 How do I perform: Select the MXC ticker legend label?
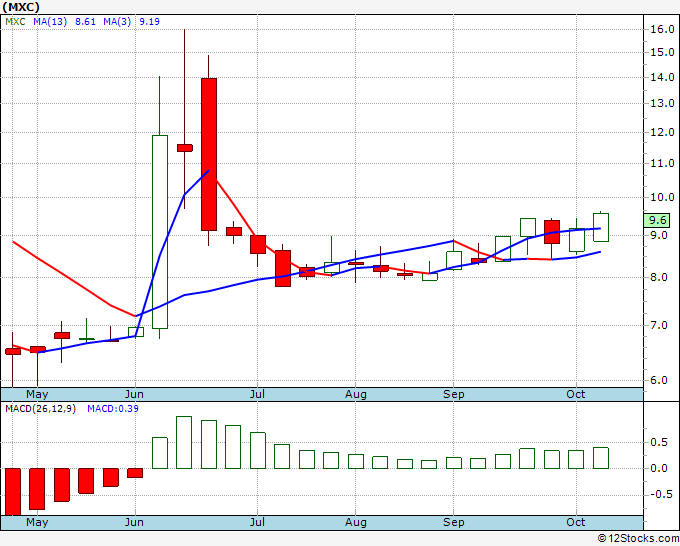pos(16,22)
